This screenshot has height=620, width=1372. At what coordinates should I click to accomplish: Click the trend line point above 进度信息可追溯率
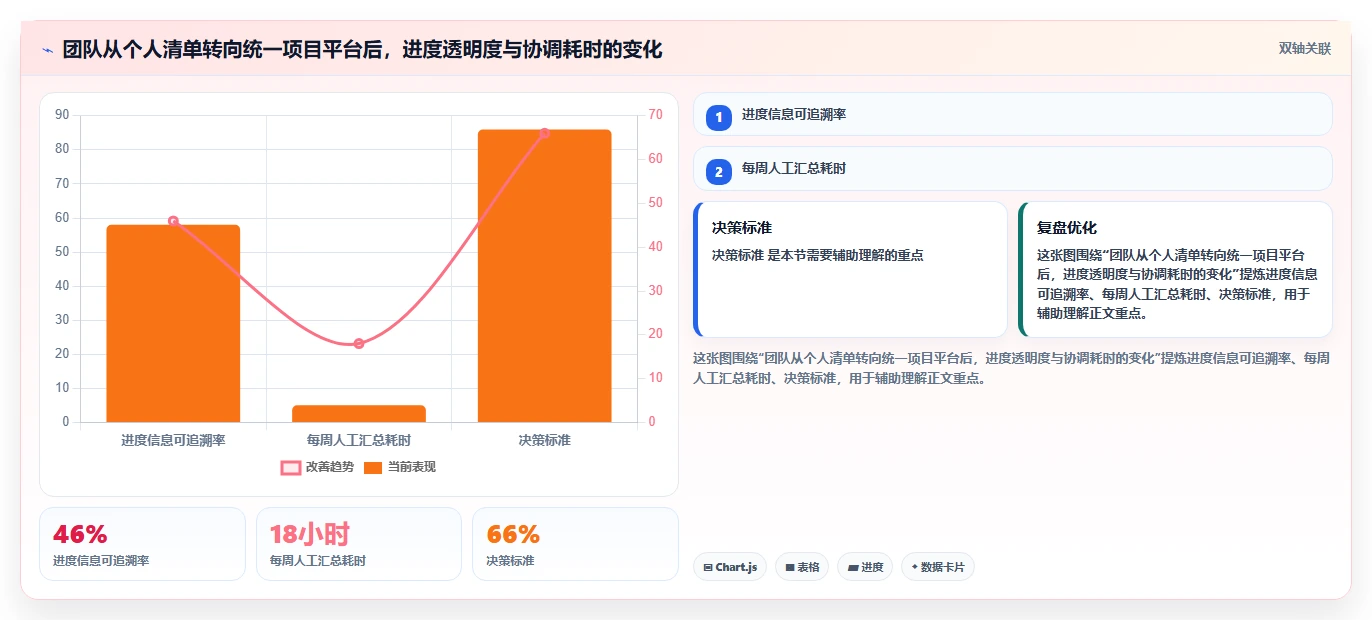173,221
